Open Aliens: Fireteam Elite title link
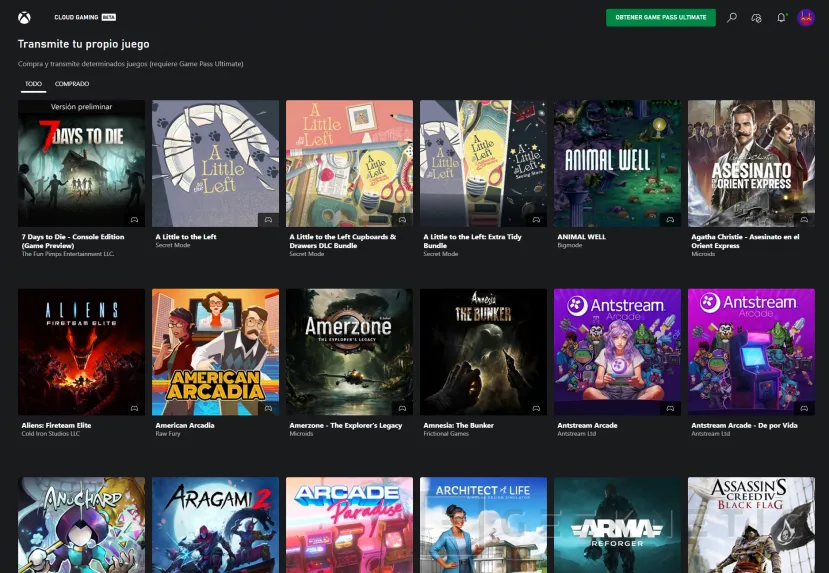This screenshot has height=573, width=829. pyautogui.click(x=57, y=425)
